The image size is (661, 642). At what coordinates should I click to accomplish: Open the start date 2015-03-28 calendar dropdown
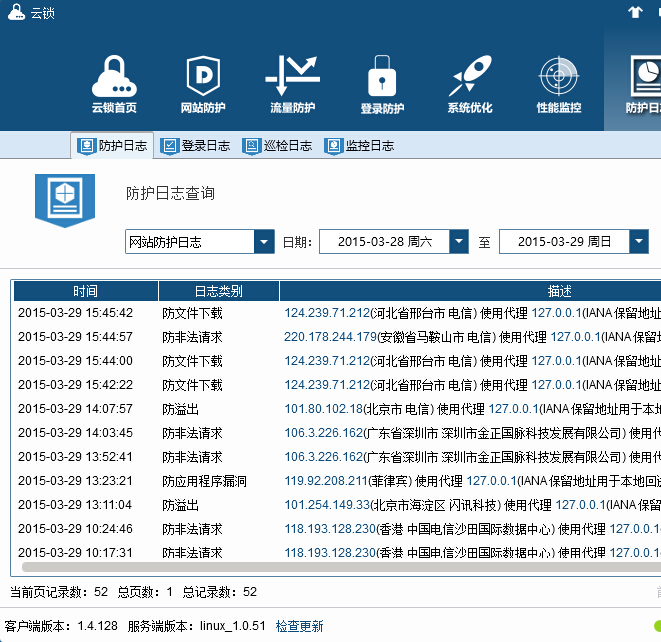pyautogui.click(x=459, y=242)
